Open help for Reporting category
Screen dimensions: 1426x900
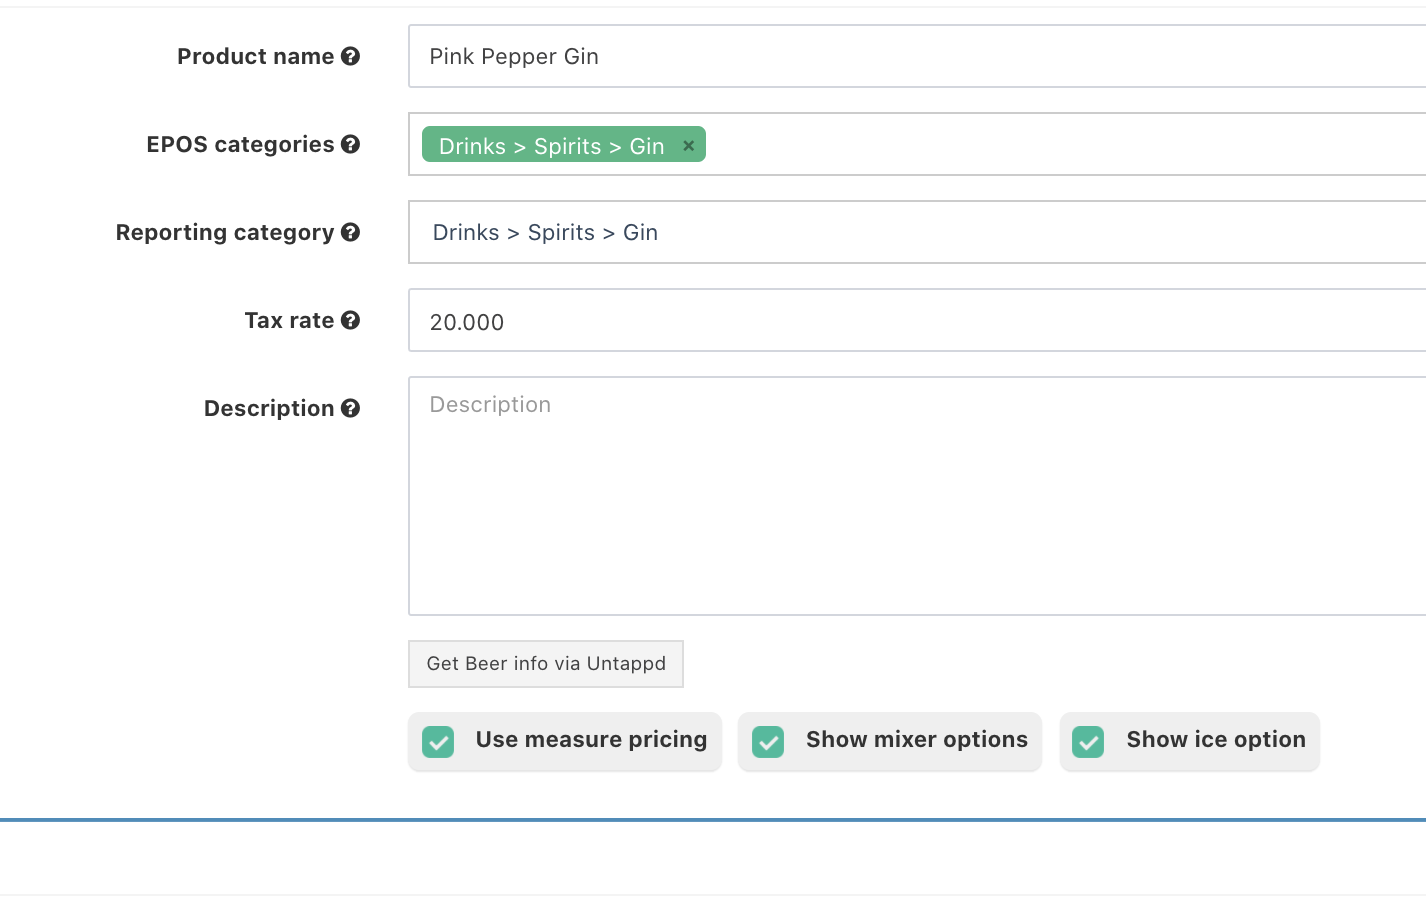[x=350, y=232]
